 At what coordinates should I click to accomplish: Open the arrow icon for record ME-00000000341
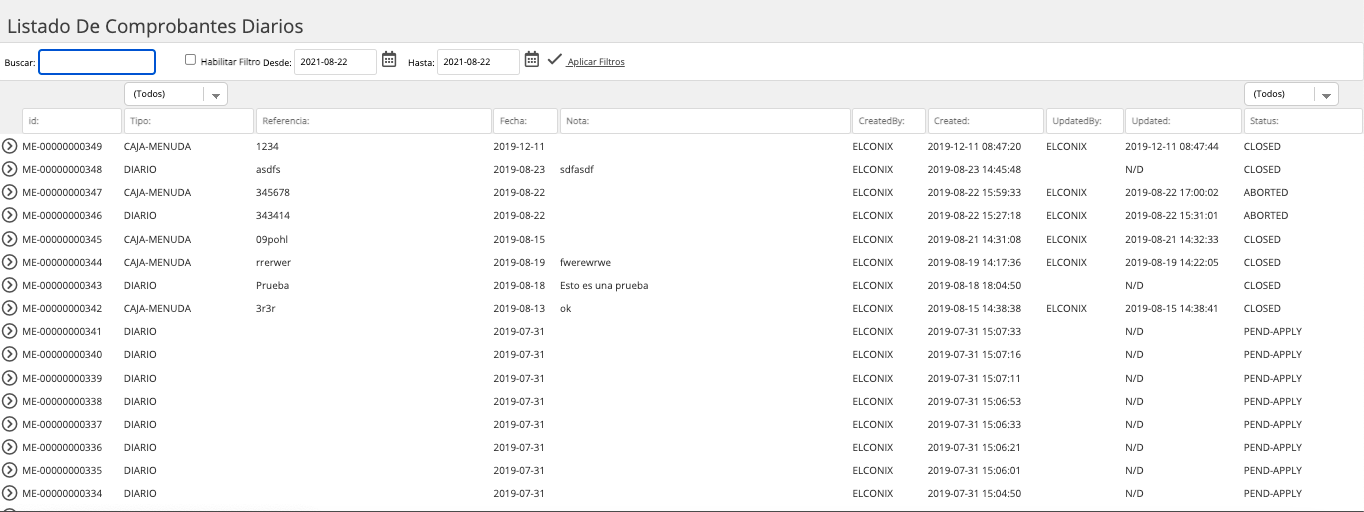pos(10,331)
